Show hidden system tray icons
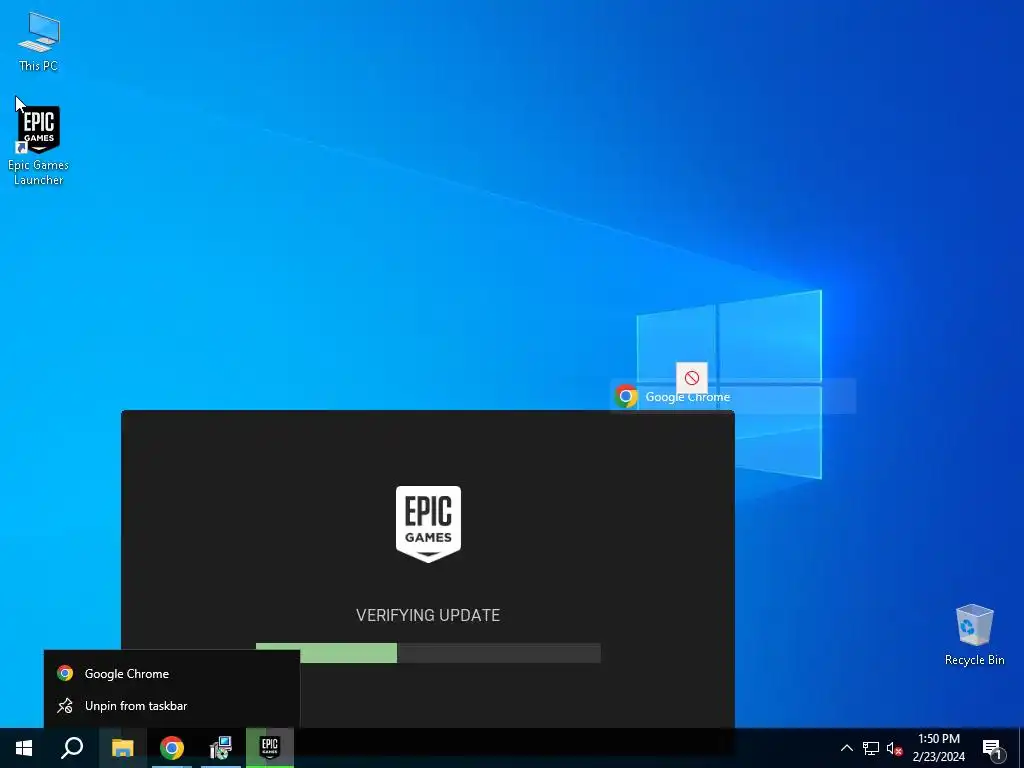The image size is (1024, 768). click(x=846, y=748)
